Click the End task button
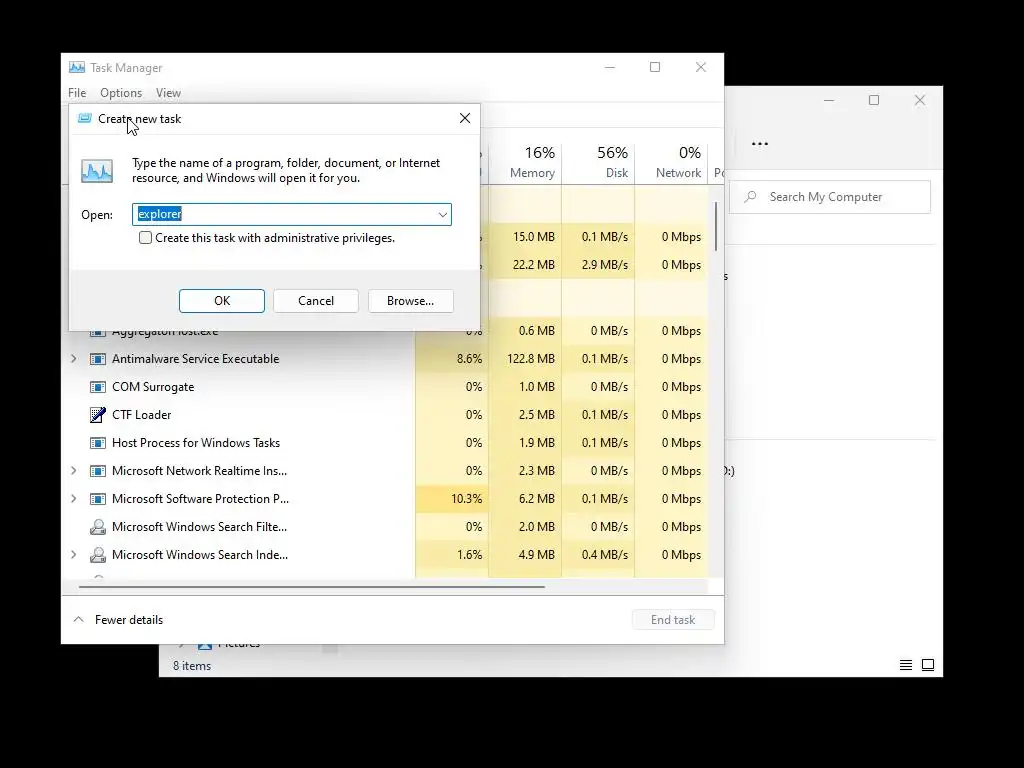Image resolution: width=1024 pixels, height=768 pixels. [x=673, y=620]
